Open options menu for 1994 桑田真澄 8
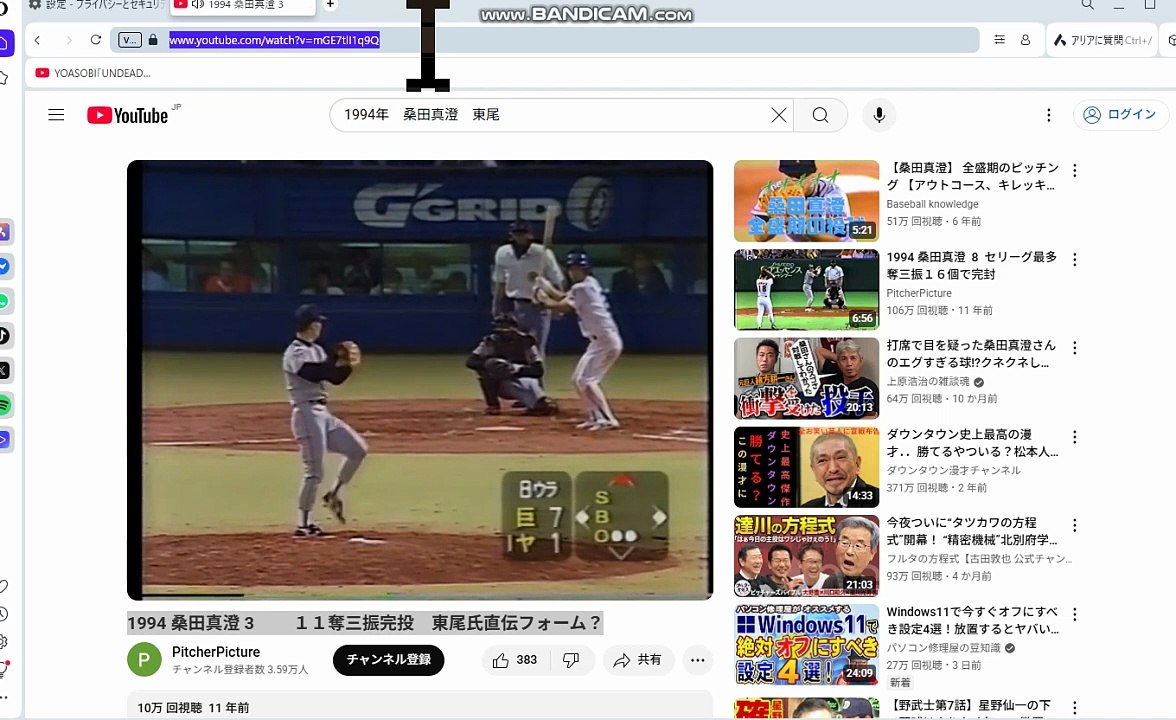The width and height of the screenshot is (1176, 720). 1075,260
